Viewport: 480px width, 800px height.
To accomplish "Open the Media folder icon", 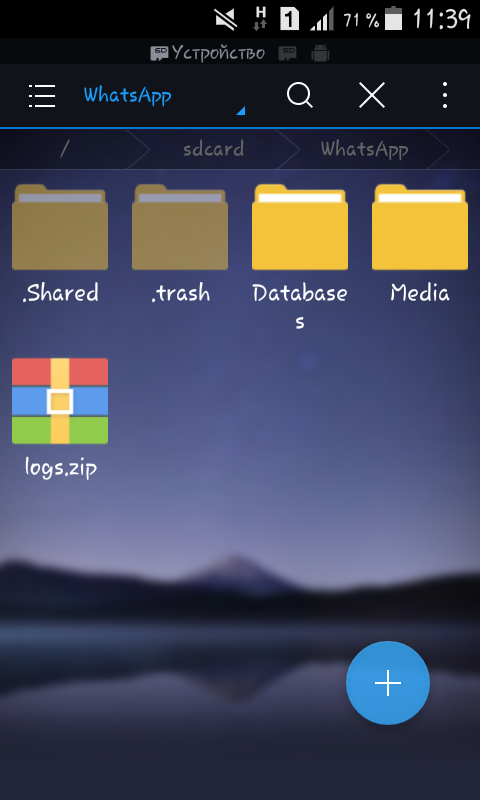I will 420,227.
